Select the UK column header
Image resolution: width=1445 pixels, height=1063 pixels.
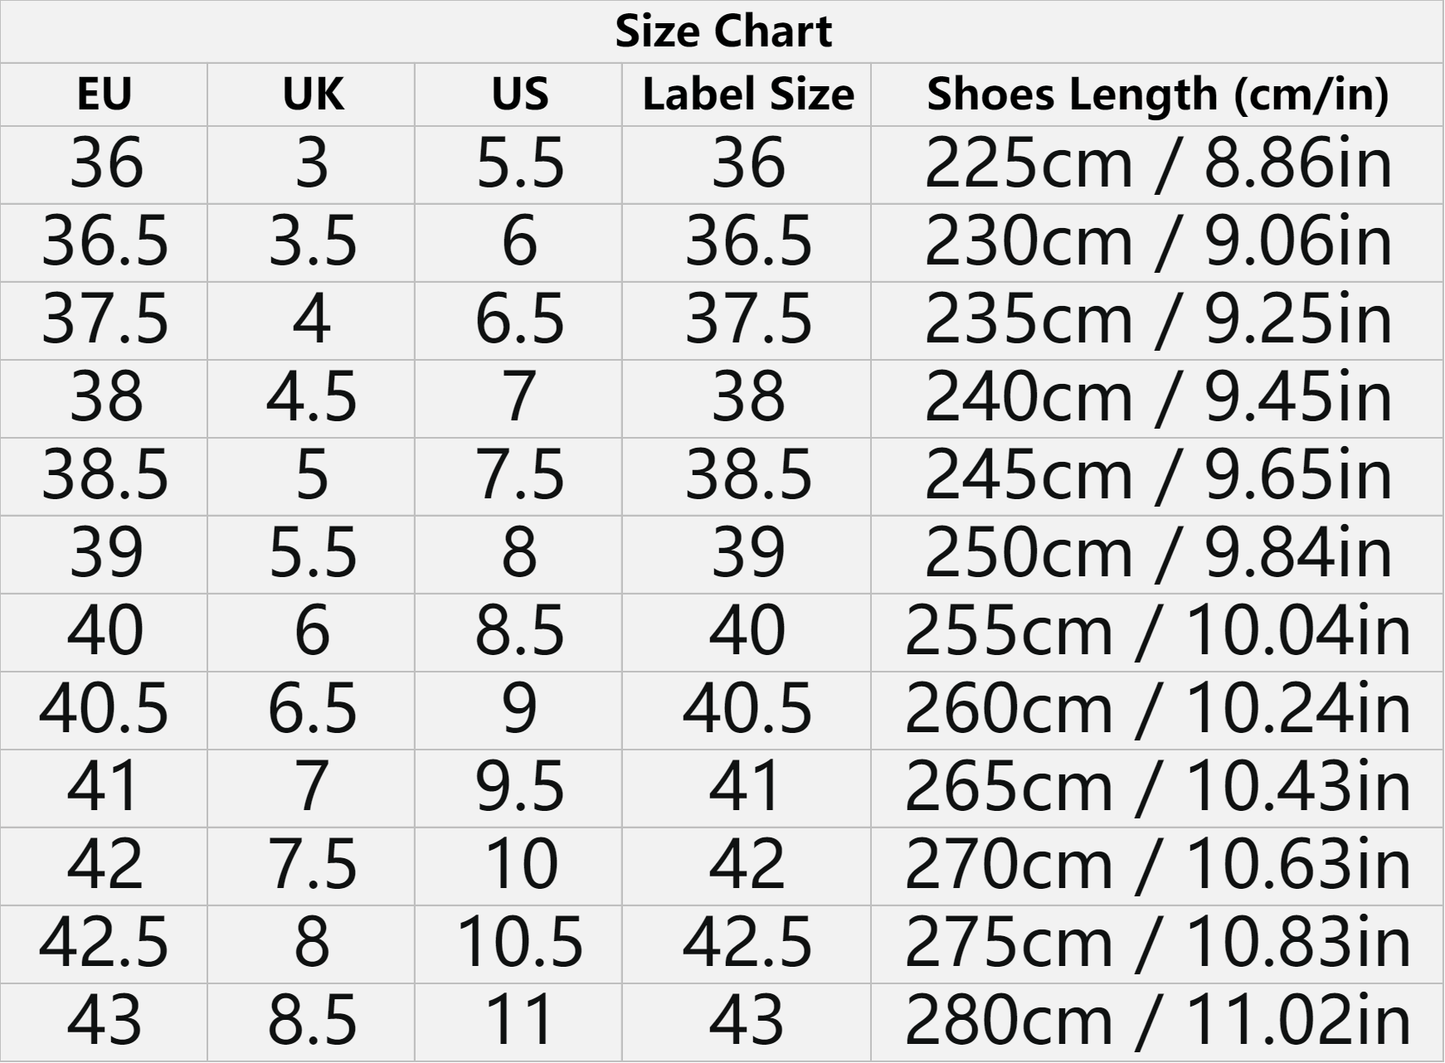coord(312,95)
